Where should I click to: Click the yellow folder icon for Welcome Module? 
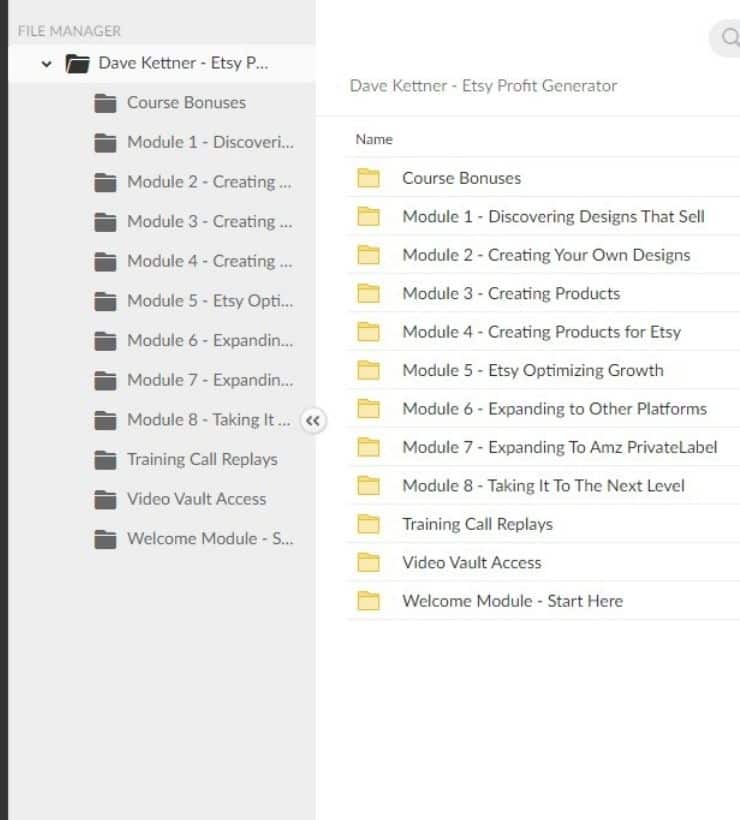click(369, 601)
